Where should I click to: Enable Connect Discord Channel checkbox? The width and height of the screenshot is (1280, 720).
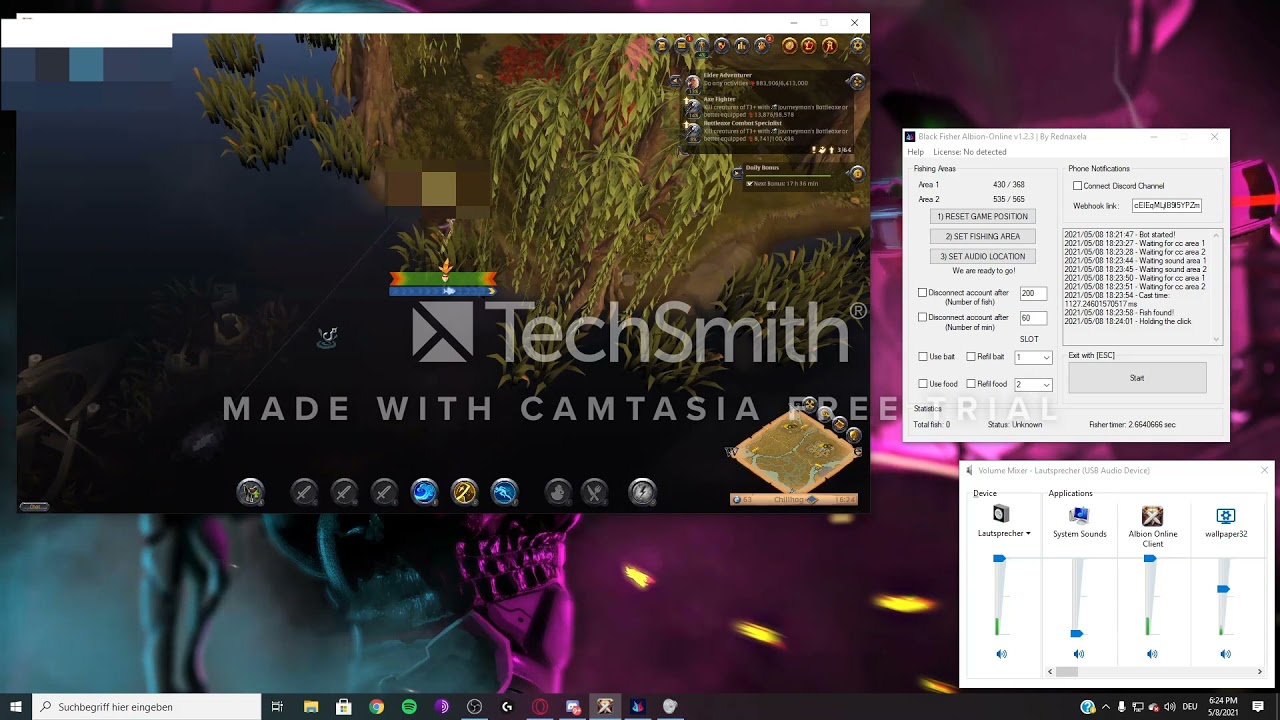[x=1077, y=186]
